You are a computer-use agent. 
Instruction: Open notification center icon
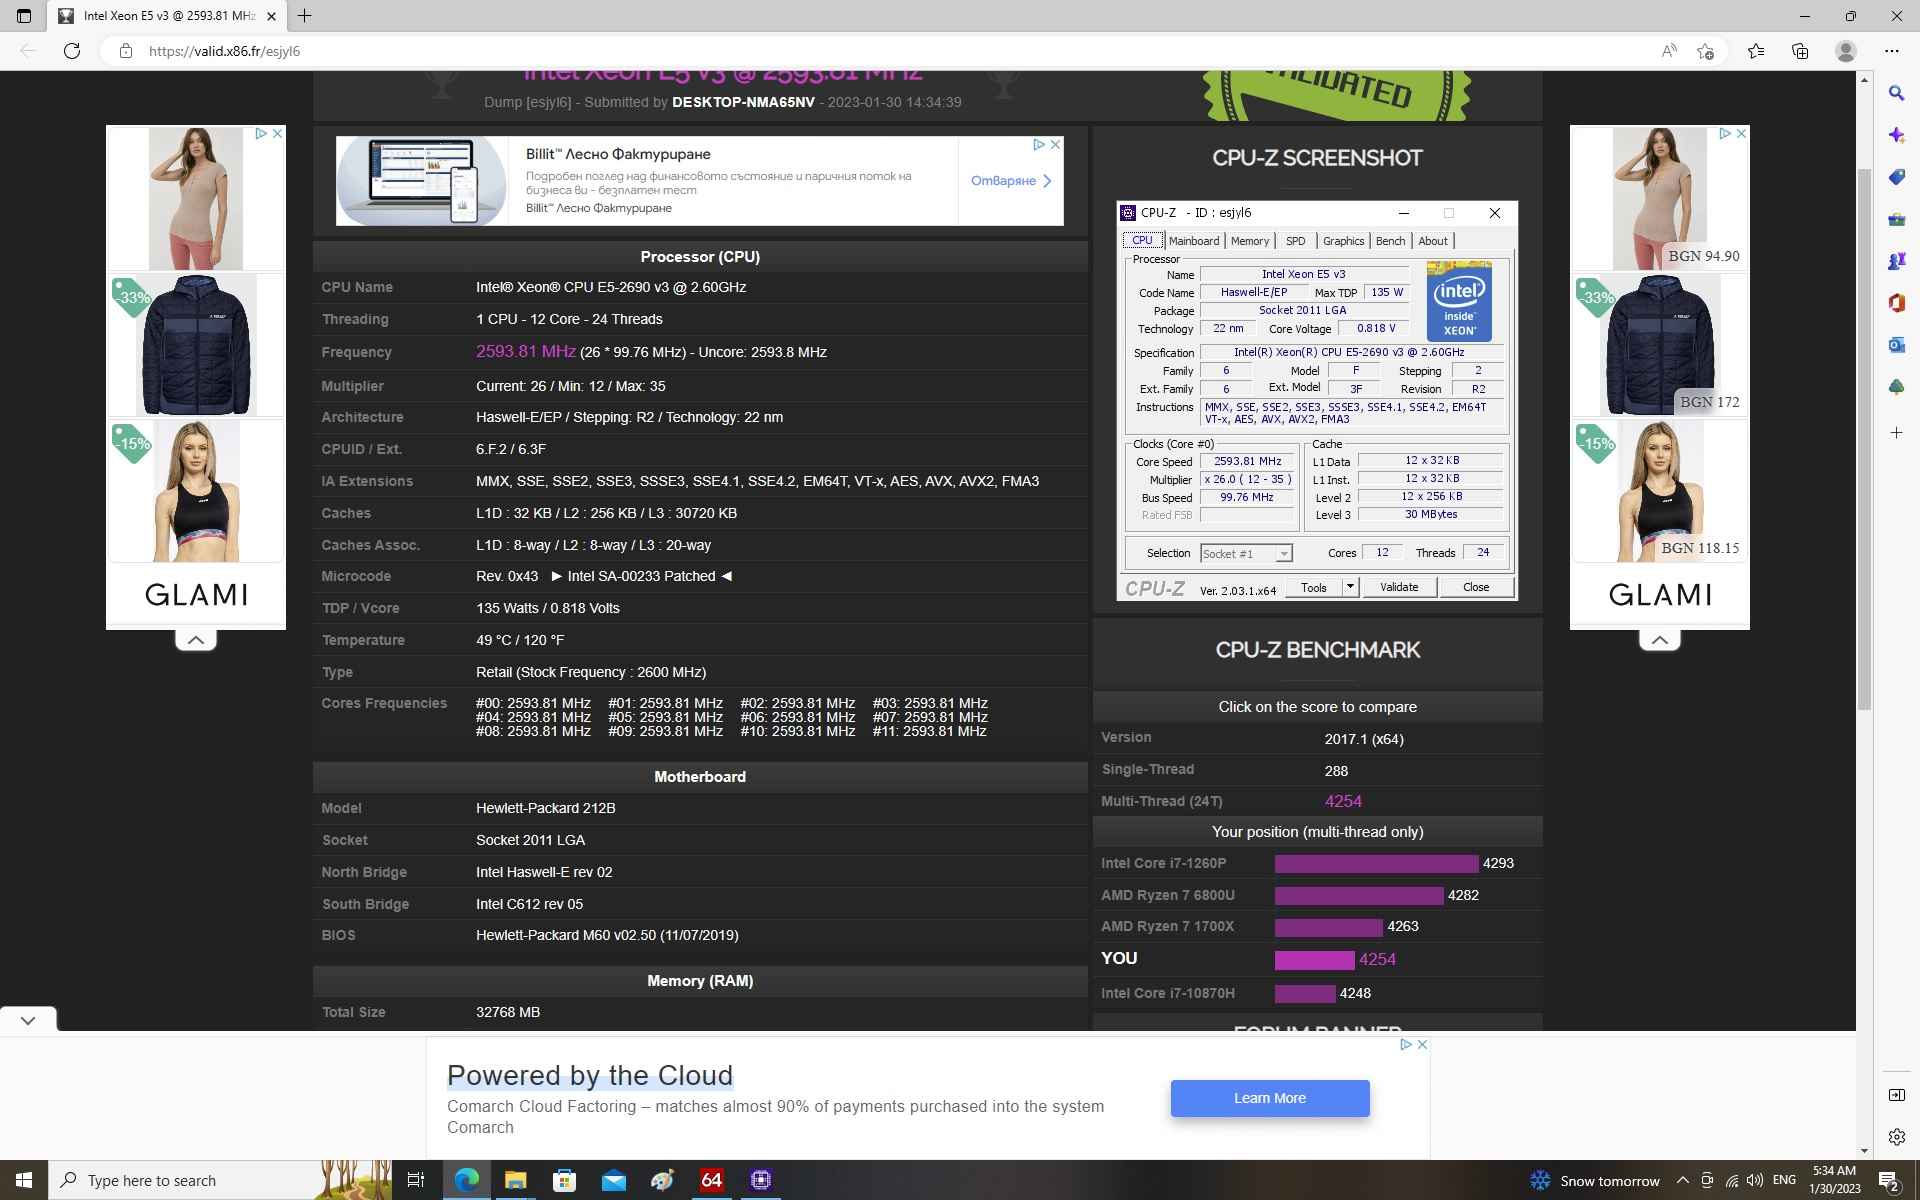click(x=1889, y=1180)
